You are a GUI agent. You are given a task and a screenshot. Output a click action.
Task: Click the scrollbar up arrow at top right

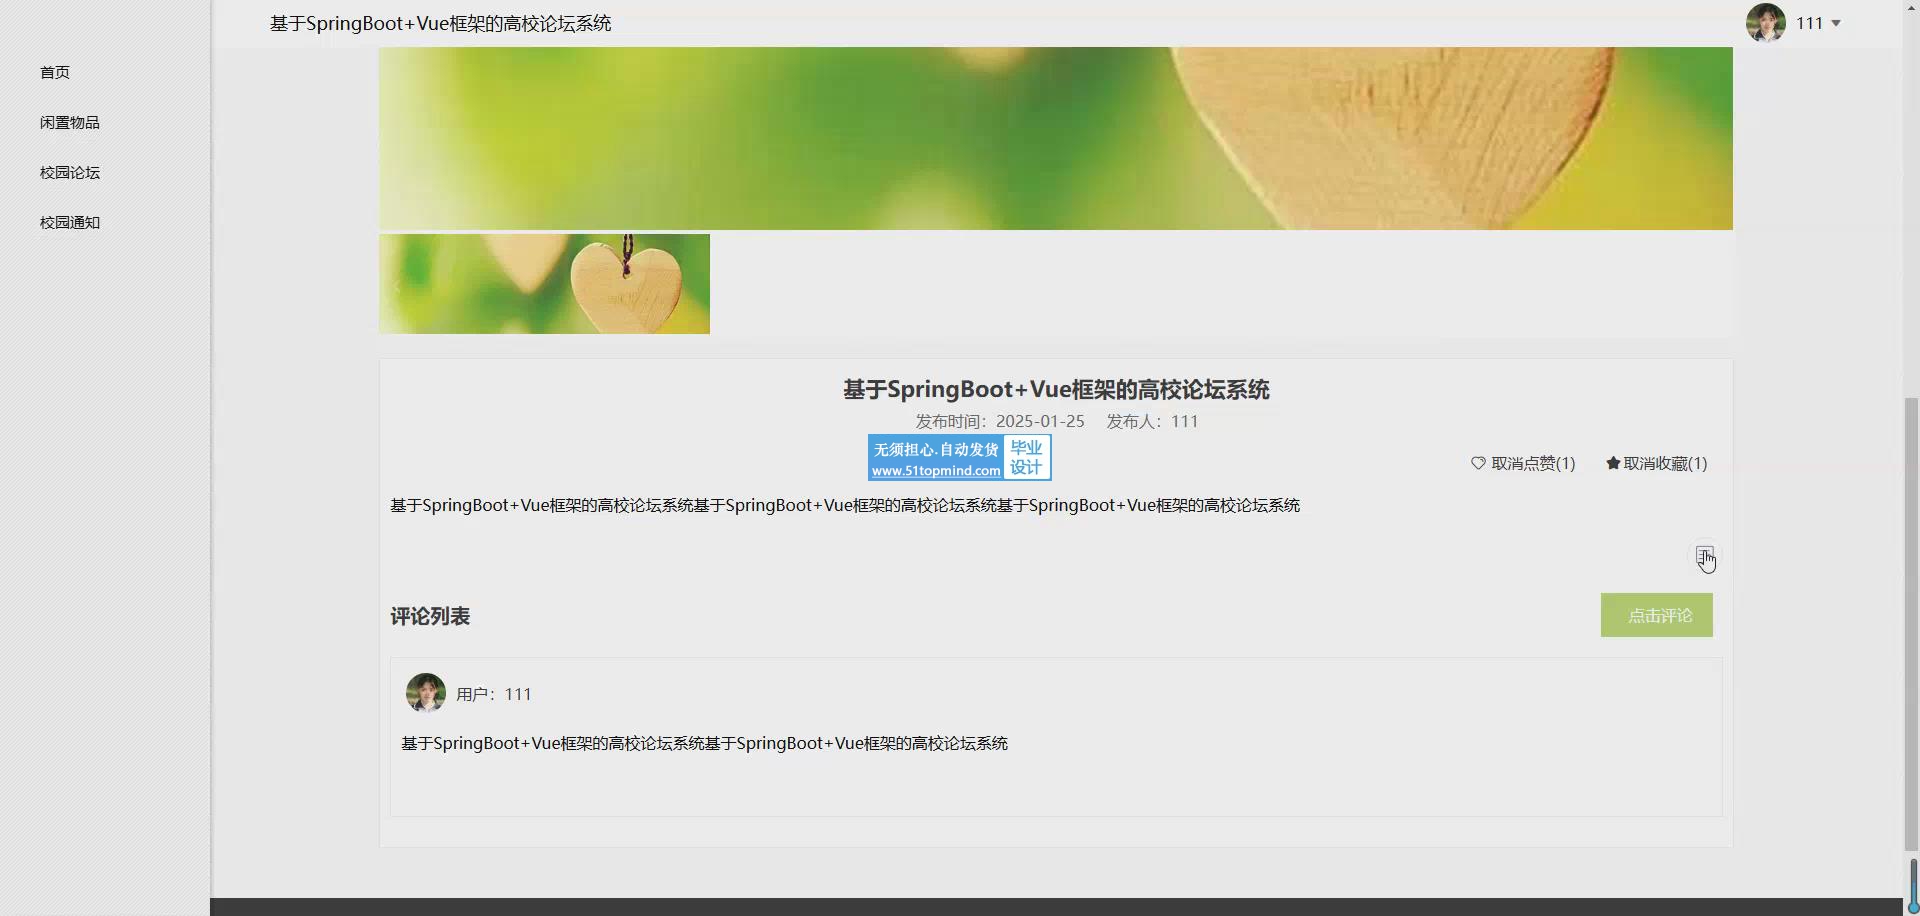[1911, 8]
